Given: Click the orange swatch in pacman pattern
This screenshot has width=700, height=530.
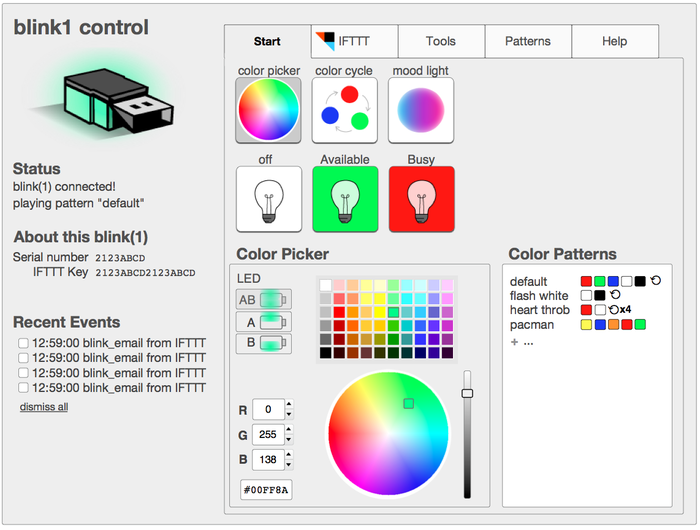Looking at the screenshot, I should (x=613, y=325).
